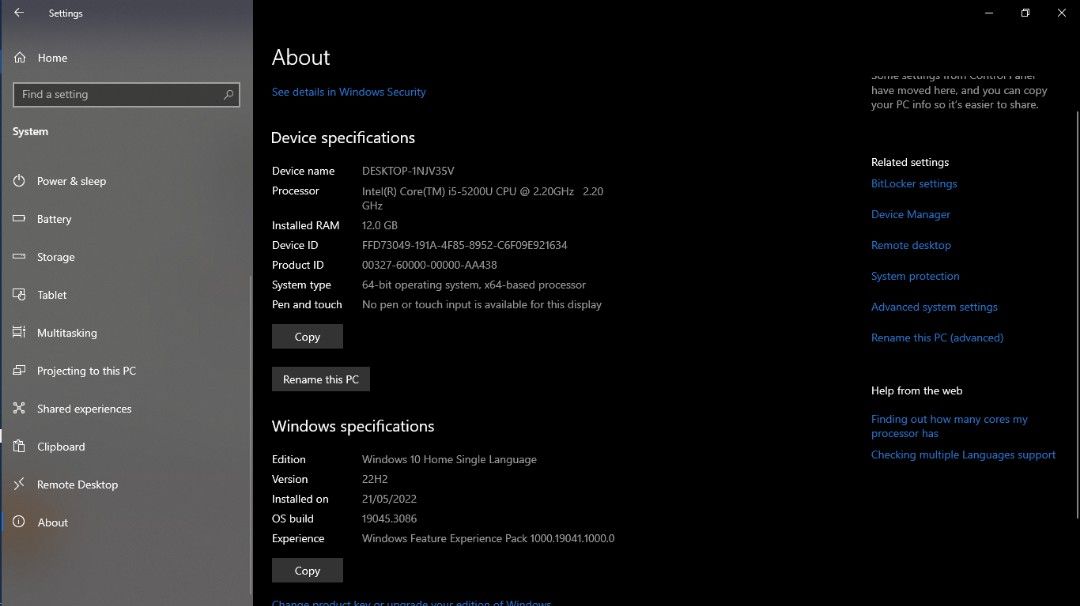
Task: Click the sidebar vertical scrollbar
Action: point(251,434)
